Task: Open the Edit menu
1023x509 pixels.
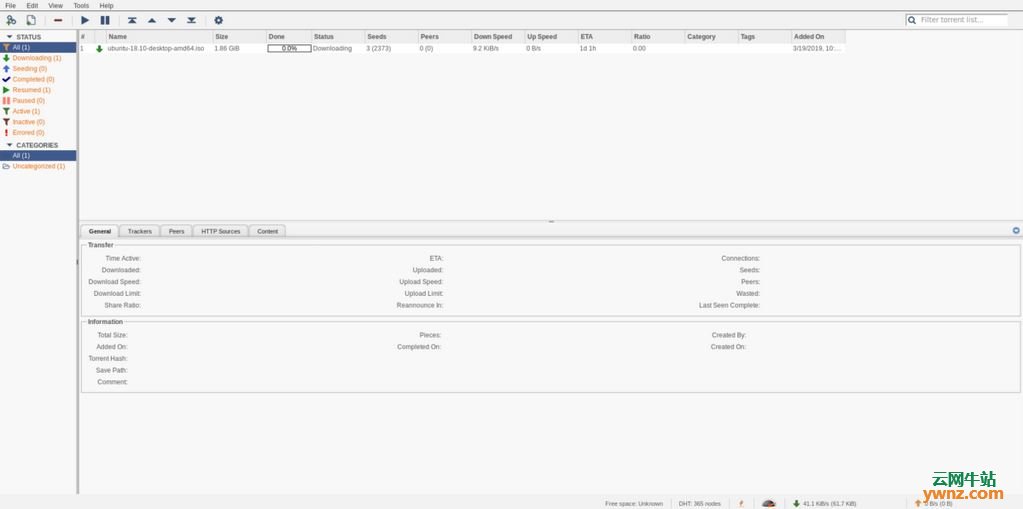Action: [32, 5]
